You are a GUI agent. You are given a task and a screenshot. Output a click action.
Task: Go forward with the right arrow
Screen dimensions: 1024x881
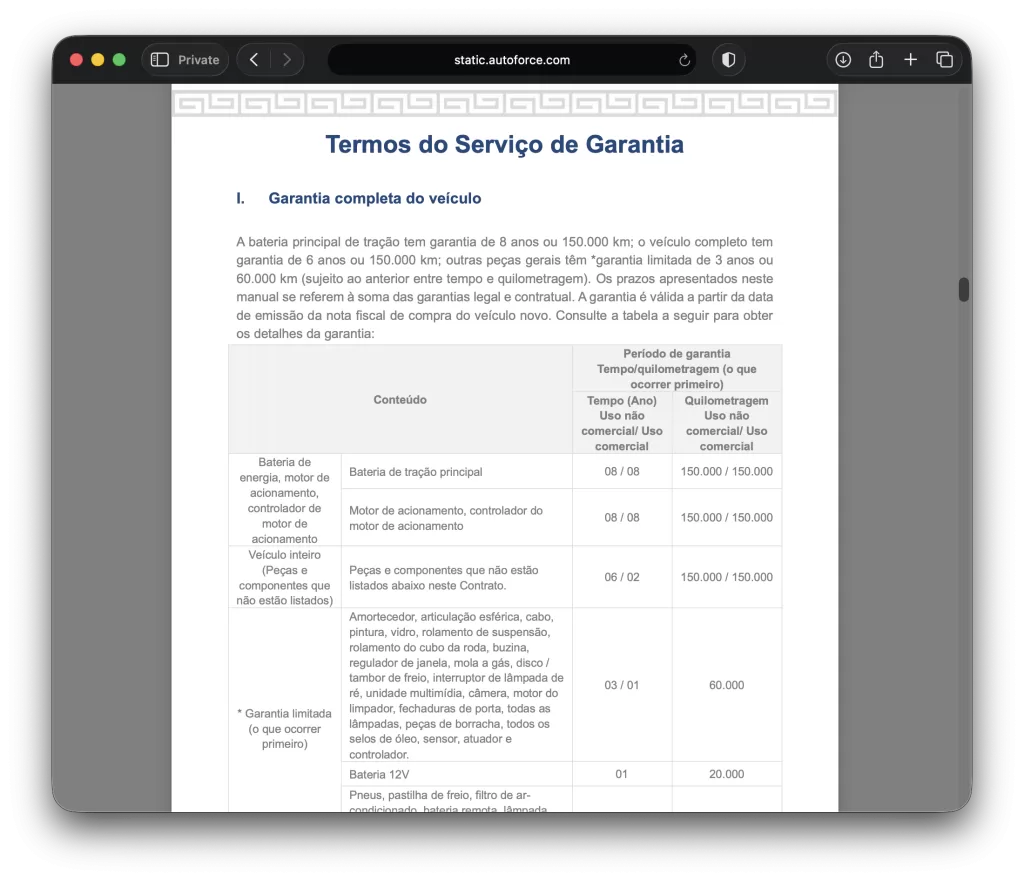tap(287, 60)
